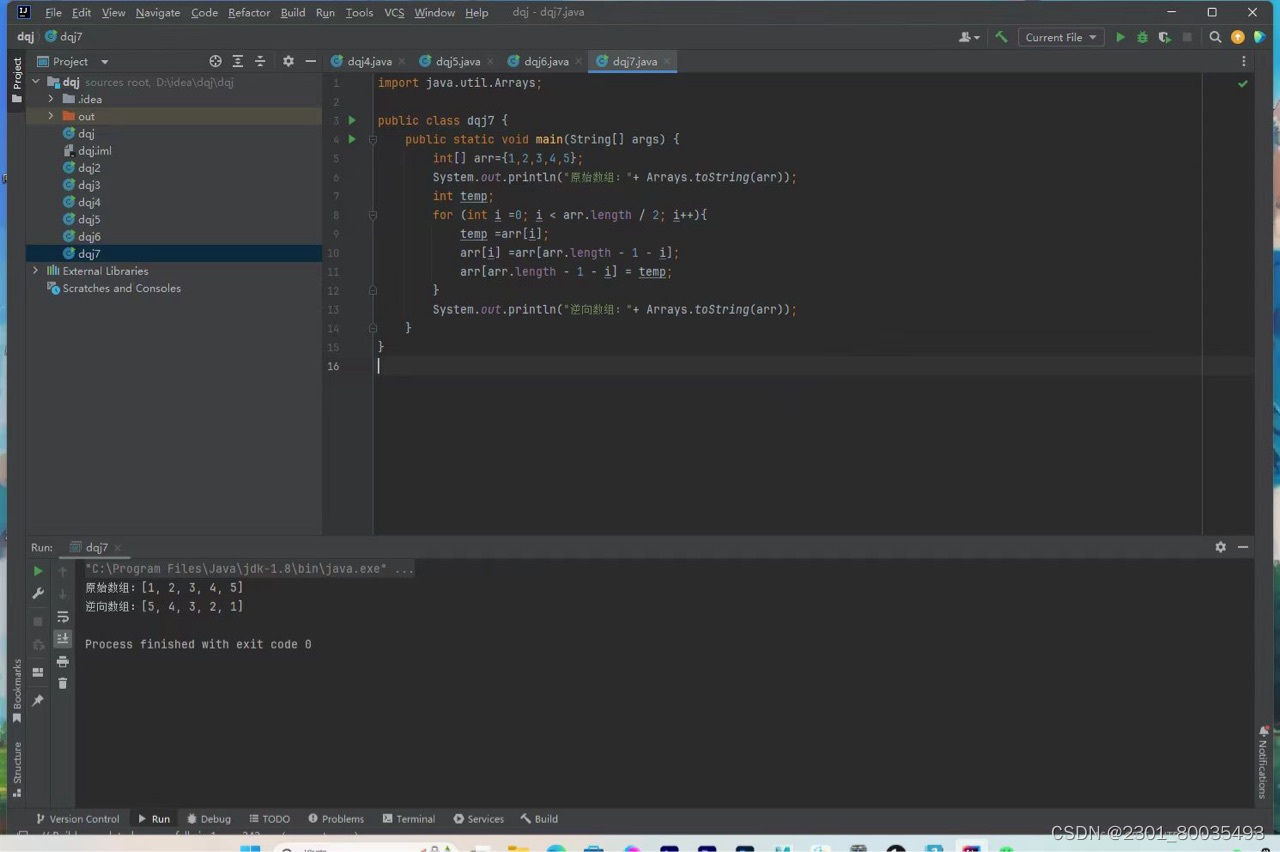Open the Navigate menu

click(158, 12)
